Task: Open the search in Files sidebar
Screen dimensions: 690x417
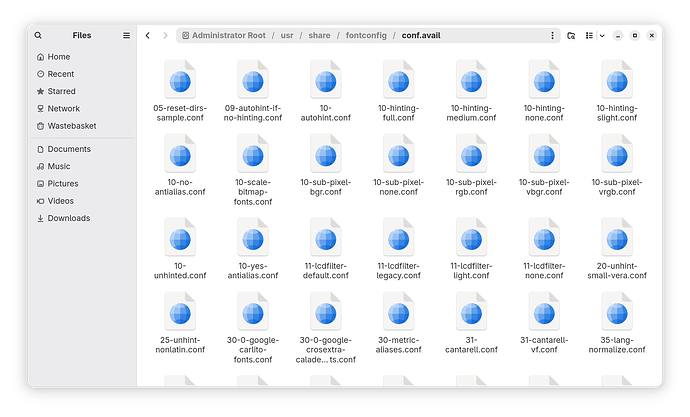Action: [x=38, y=35]
